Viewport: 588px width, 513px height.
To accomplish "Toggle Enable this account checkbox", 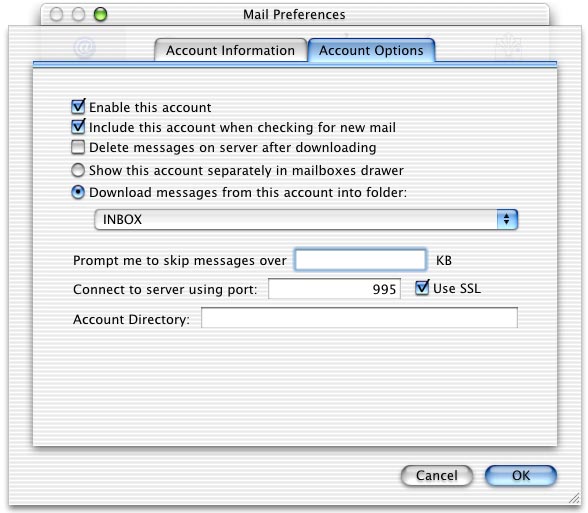I will 78,107.
